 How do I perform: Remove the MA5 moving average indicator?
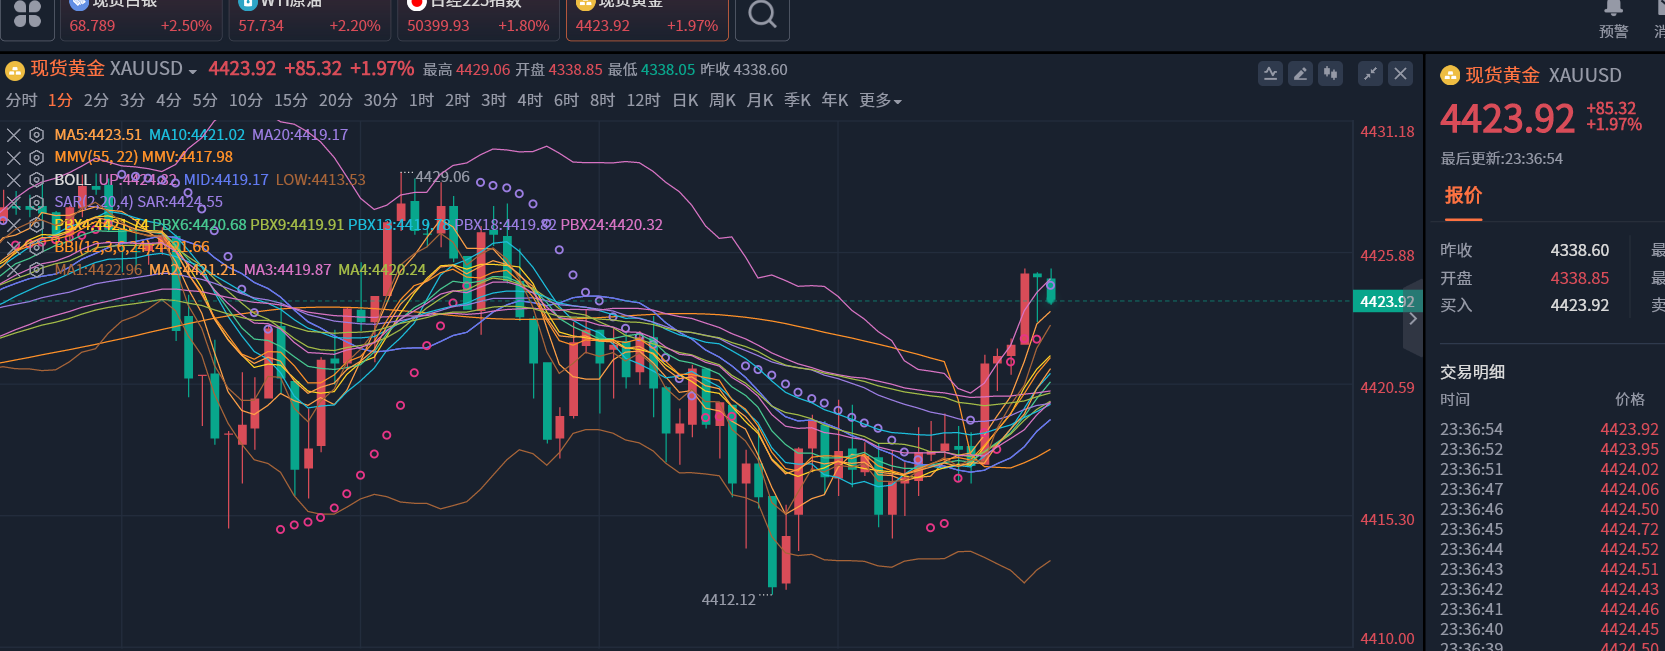coord(14,135)
